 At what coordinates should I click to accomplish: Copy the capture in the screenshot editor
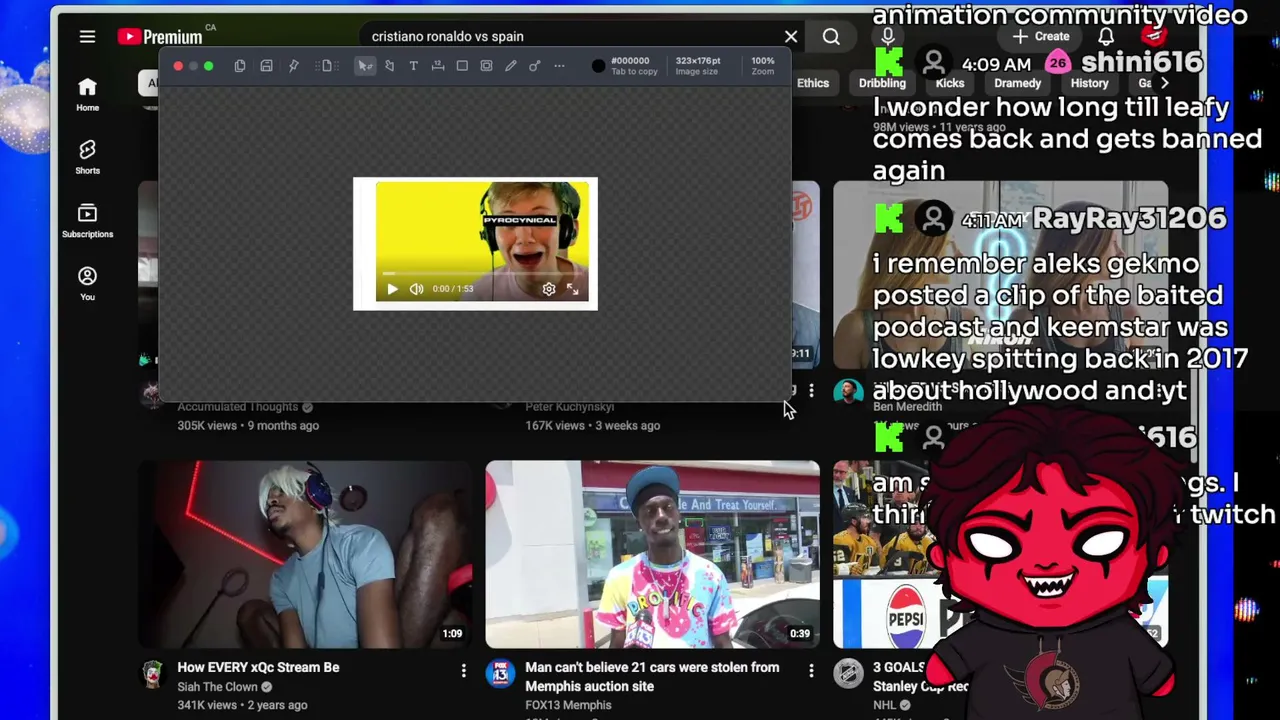[x=240, y=66]
